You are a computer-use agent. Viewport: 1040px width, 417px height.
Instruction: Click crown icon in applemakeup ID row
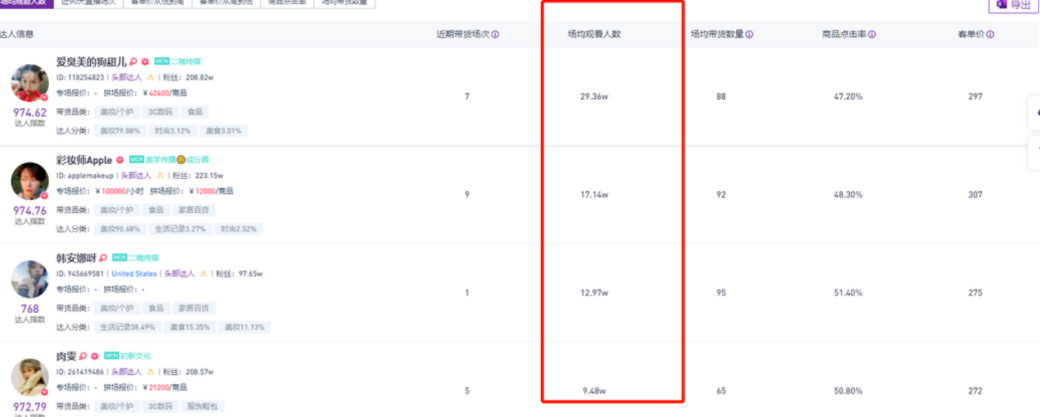point(160,176)
